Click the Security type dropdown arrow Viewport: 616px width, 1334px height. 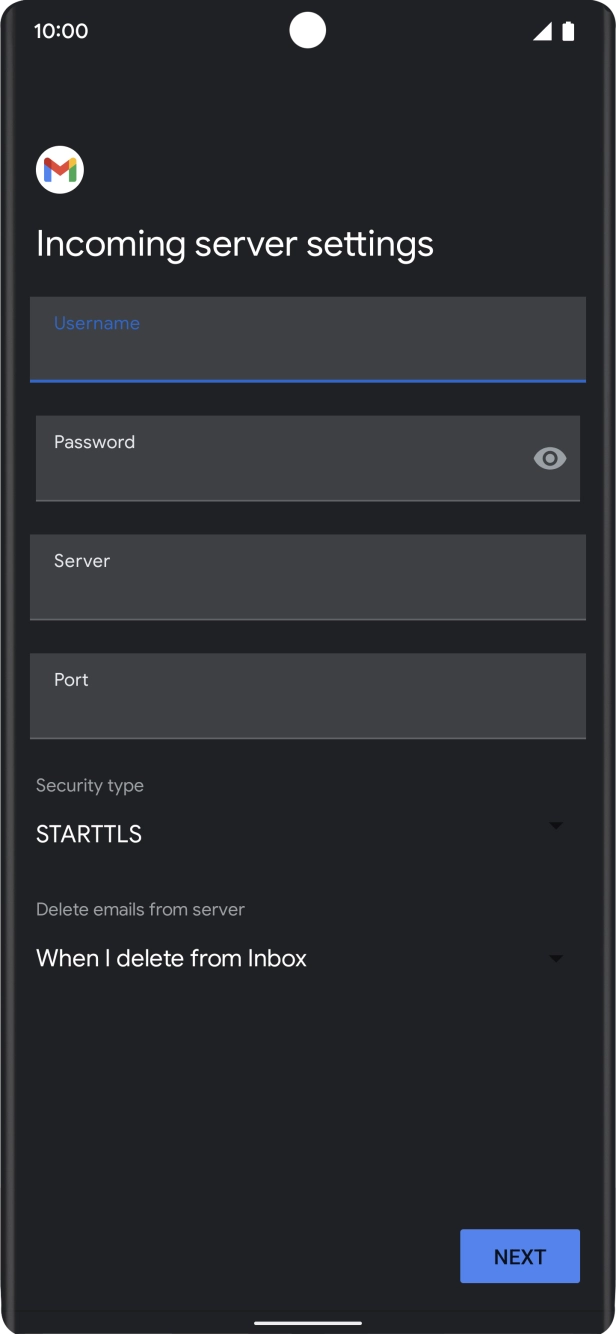point(557,825)
